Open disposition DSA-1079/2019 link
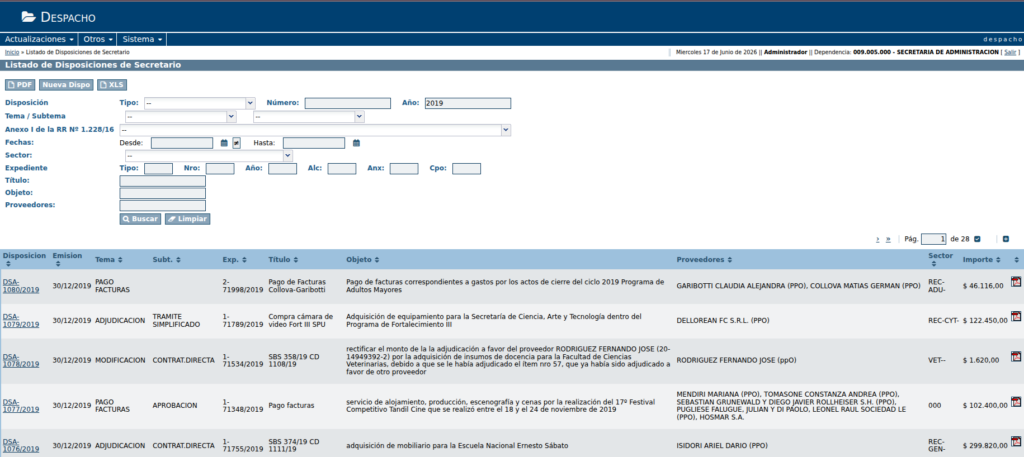The height and width of the screenshot is (457, 1024). tap(21, 320)
